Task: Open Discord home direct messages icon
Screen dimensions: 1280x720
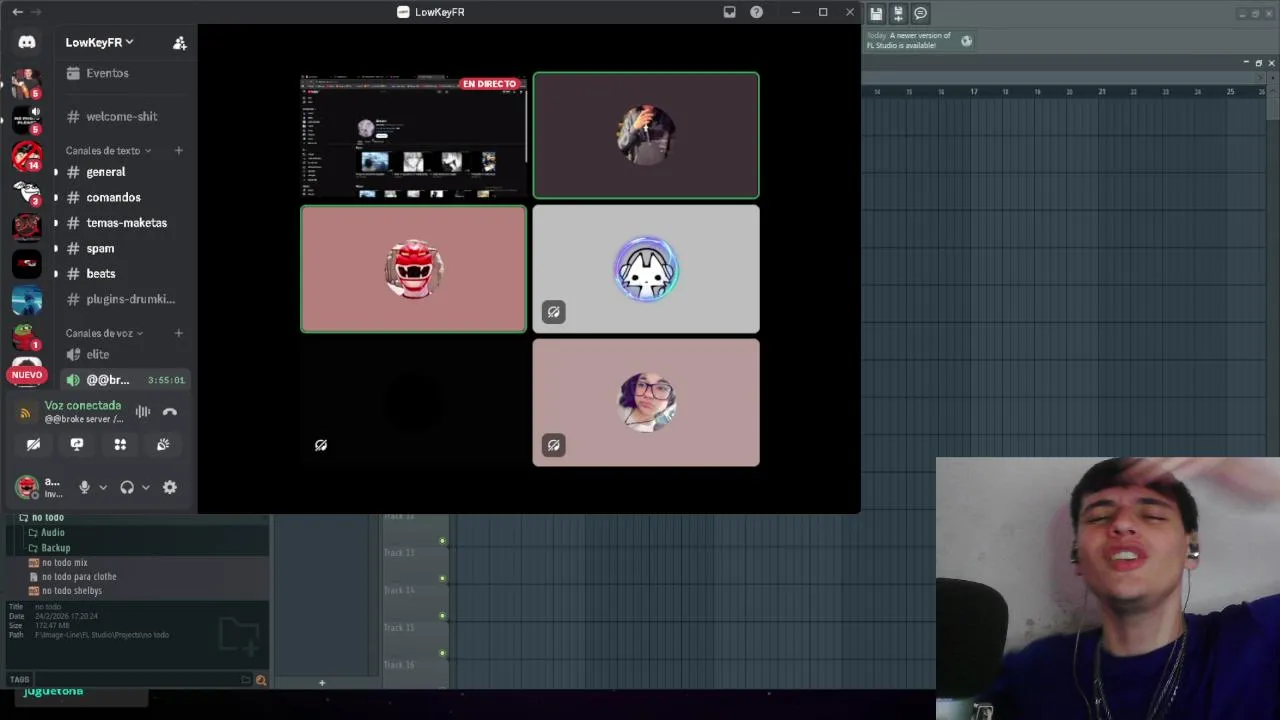Action: 27,42
